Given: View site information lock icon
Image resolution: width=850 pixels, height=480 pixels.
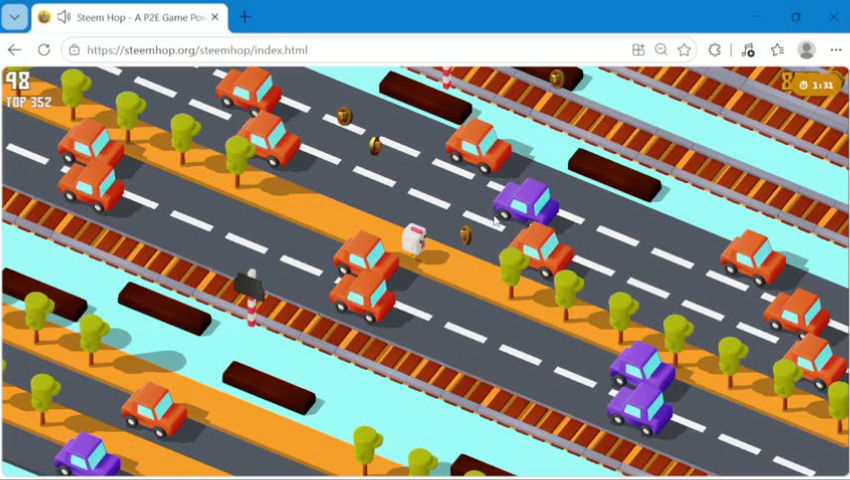Looking at the screenshot, I should [x=74, y=50].
